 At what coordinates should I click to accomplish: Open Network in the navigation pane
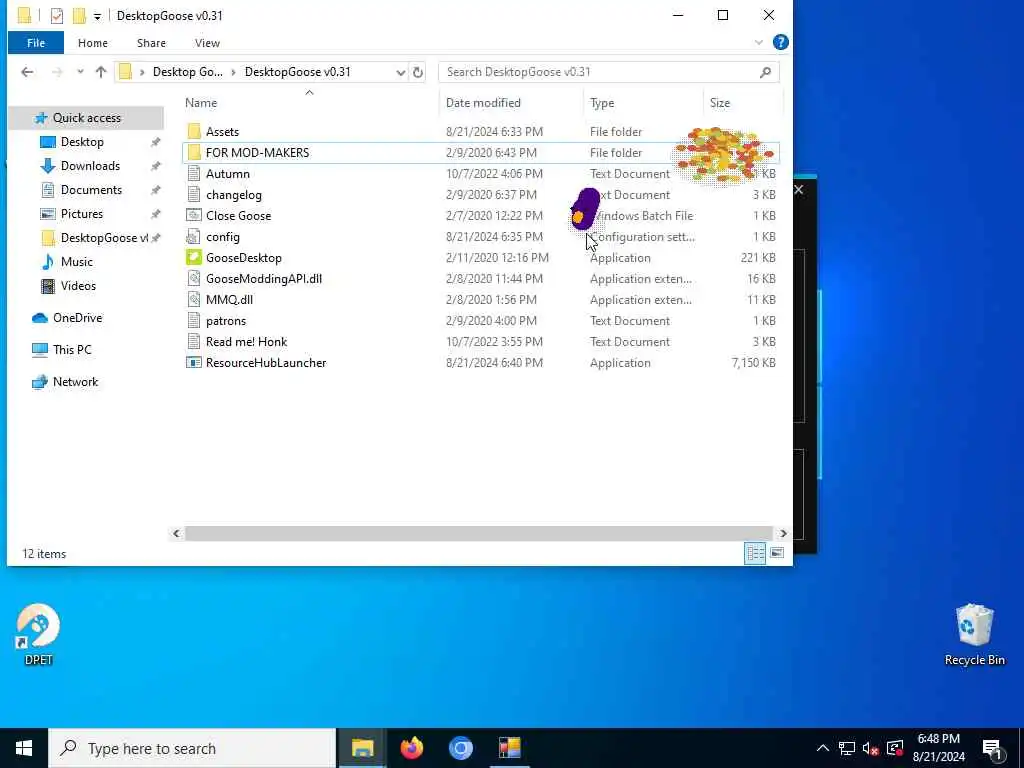pyautogui.click(x=75, y=382)
